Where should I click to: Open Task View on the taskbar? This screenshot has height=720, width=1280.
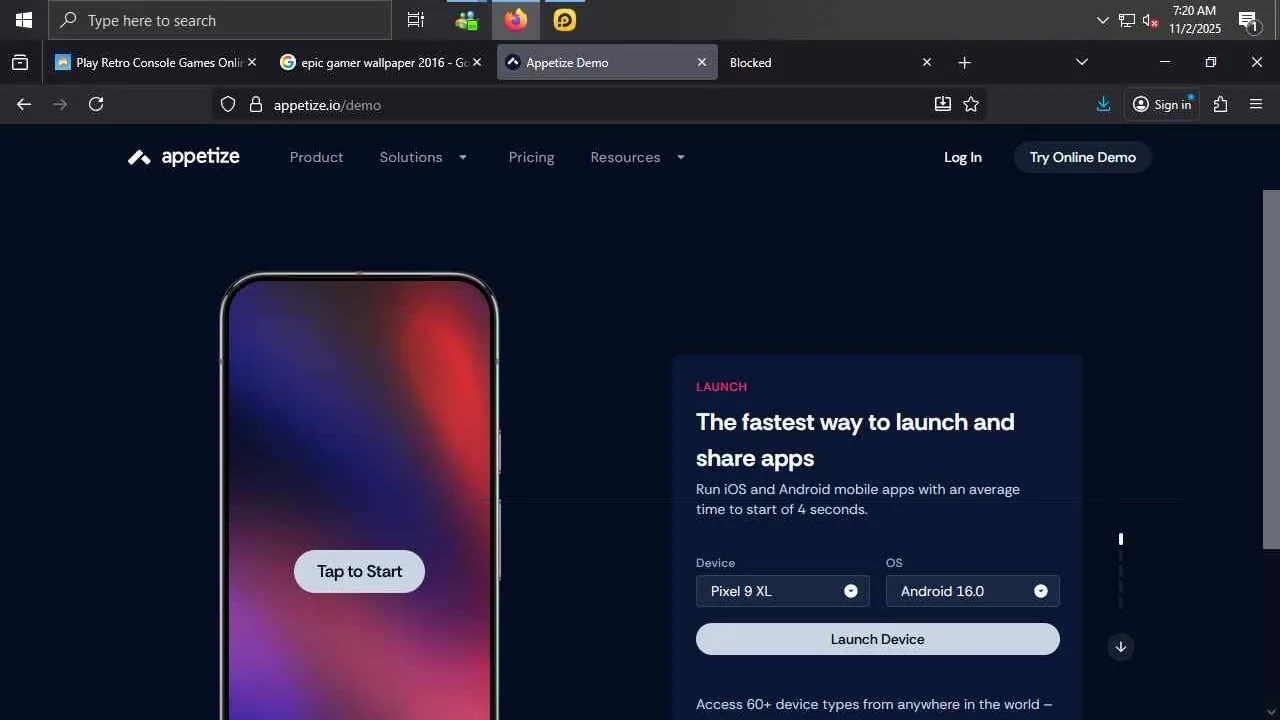[416, 20]
